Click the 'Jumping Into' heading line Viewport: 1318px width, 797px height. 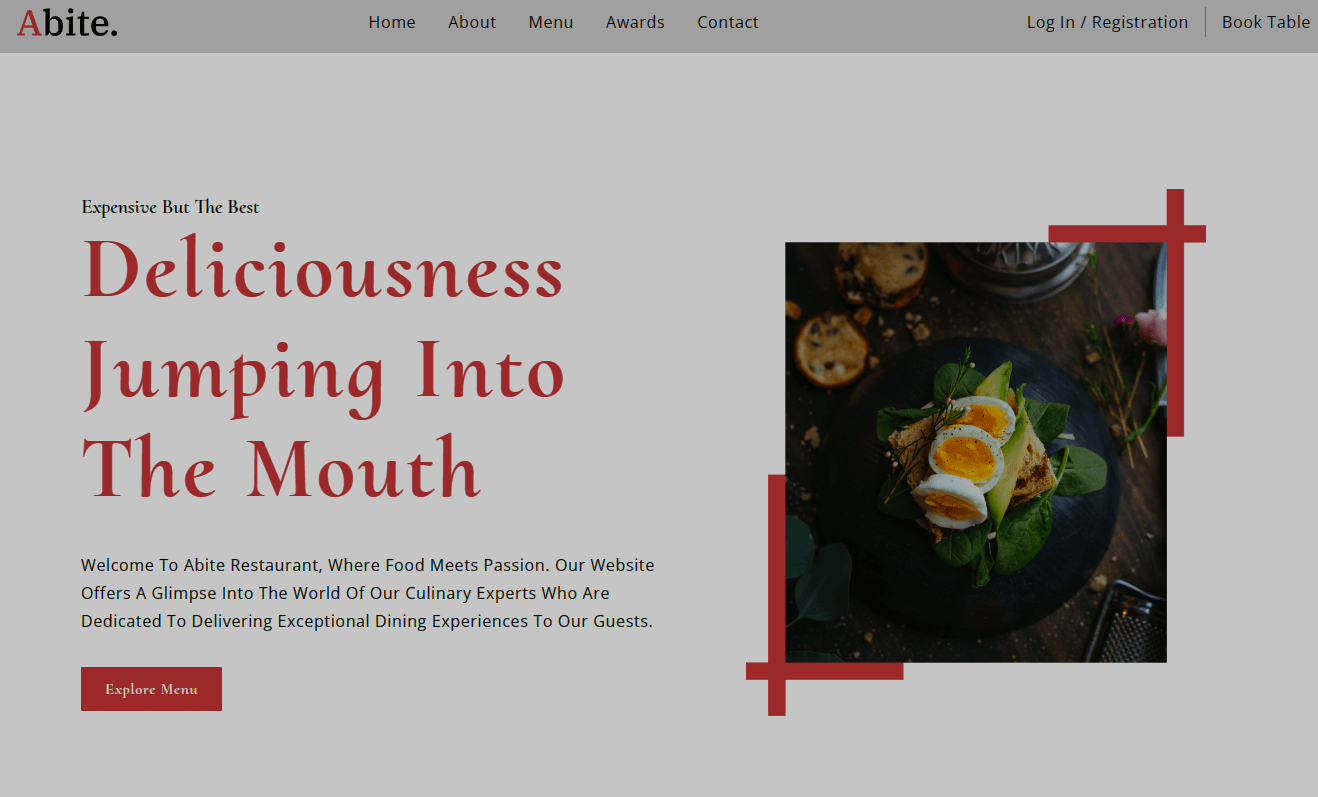[x=323, y=374]
